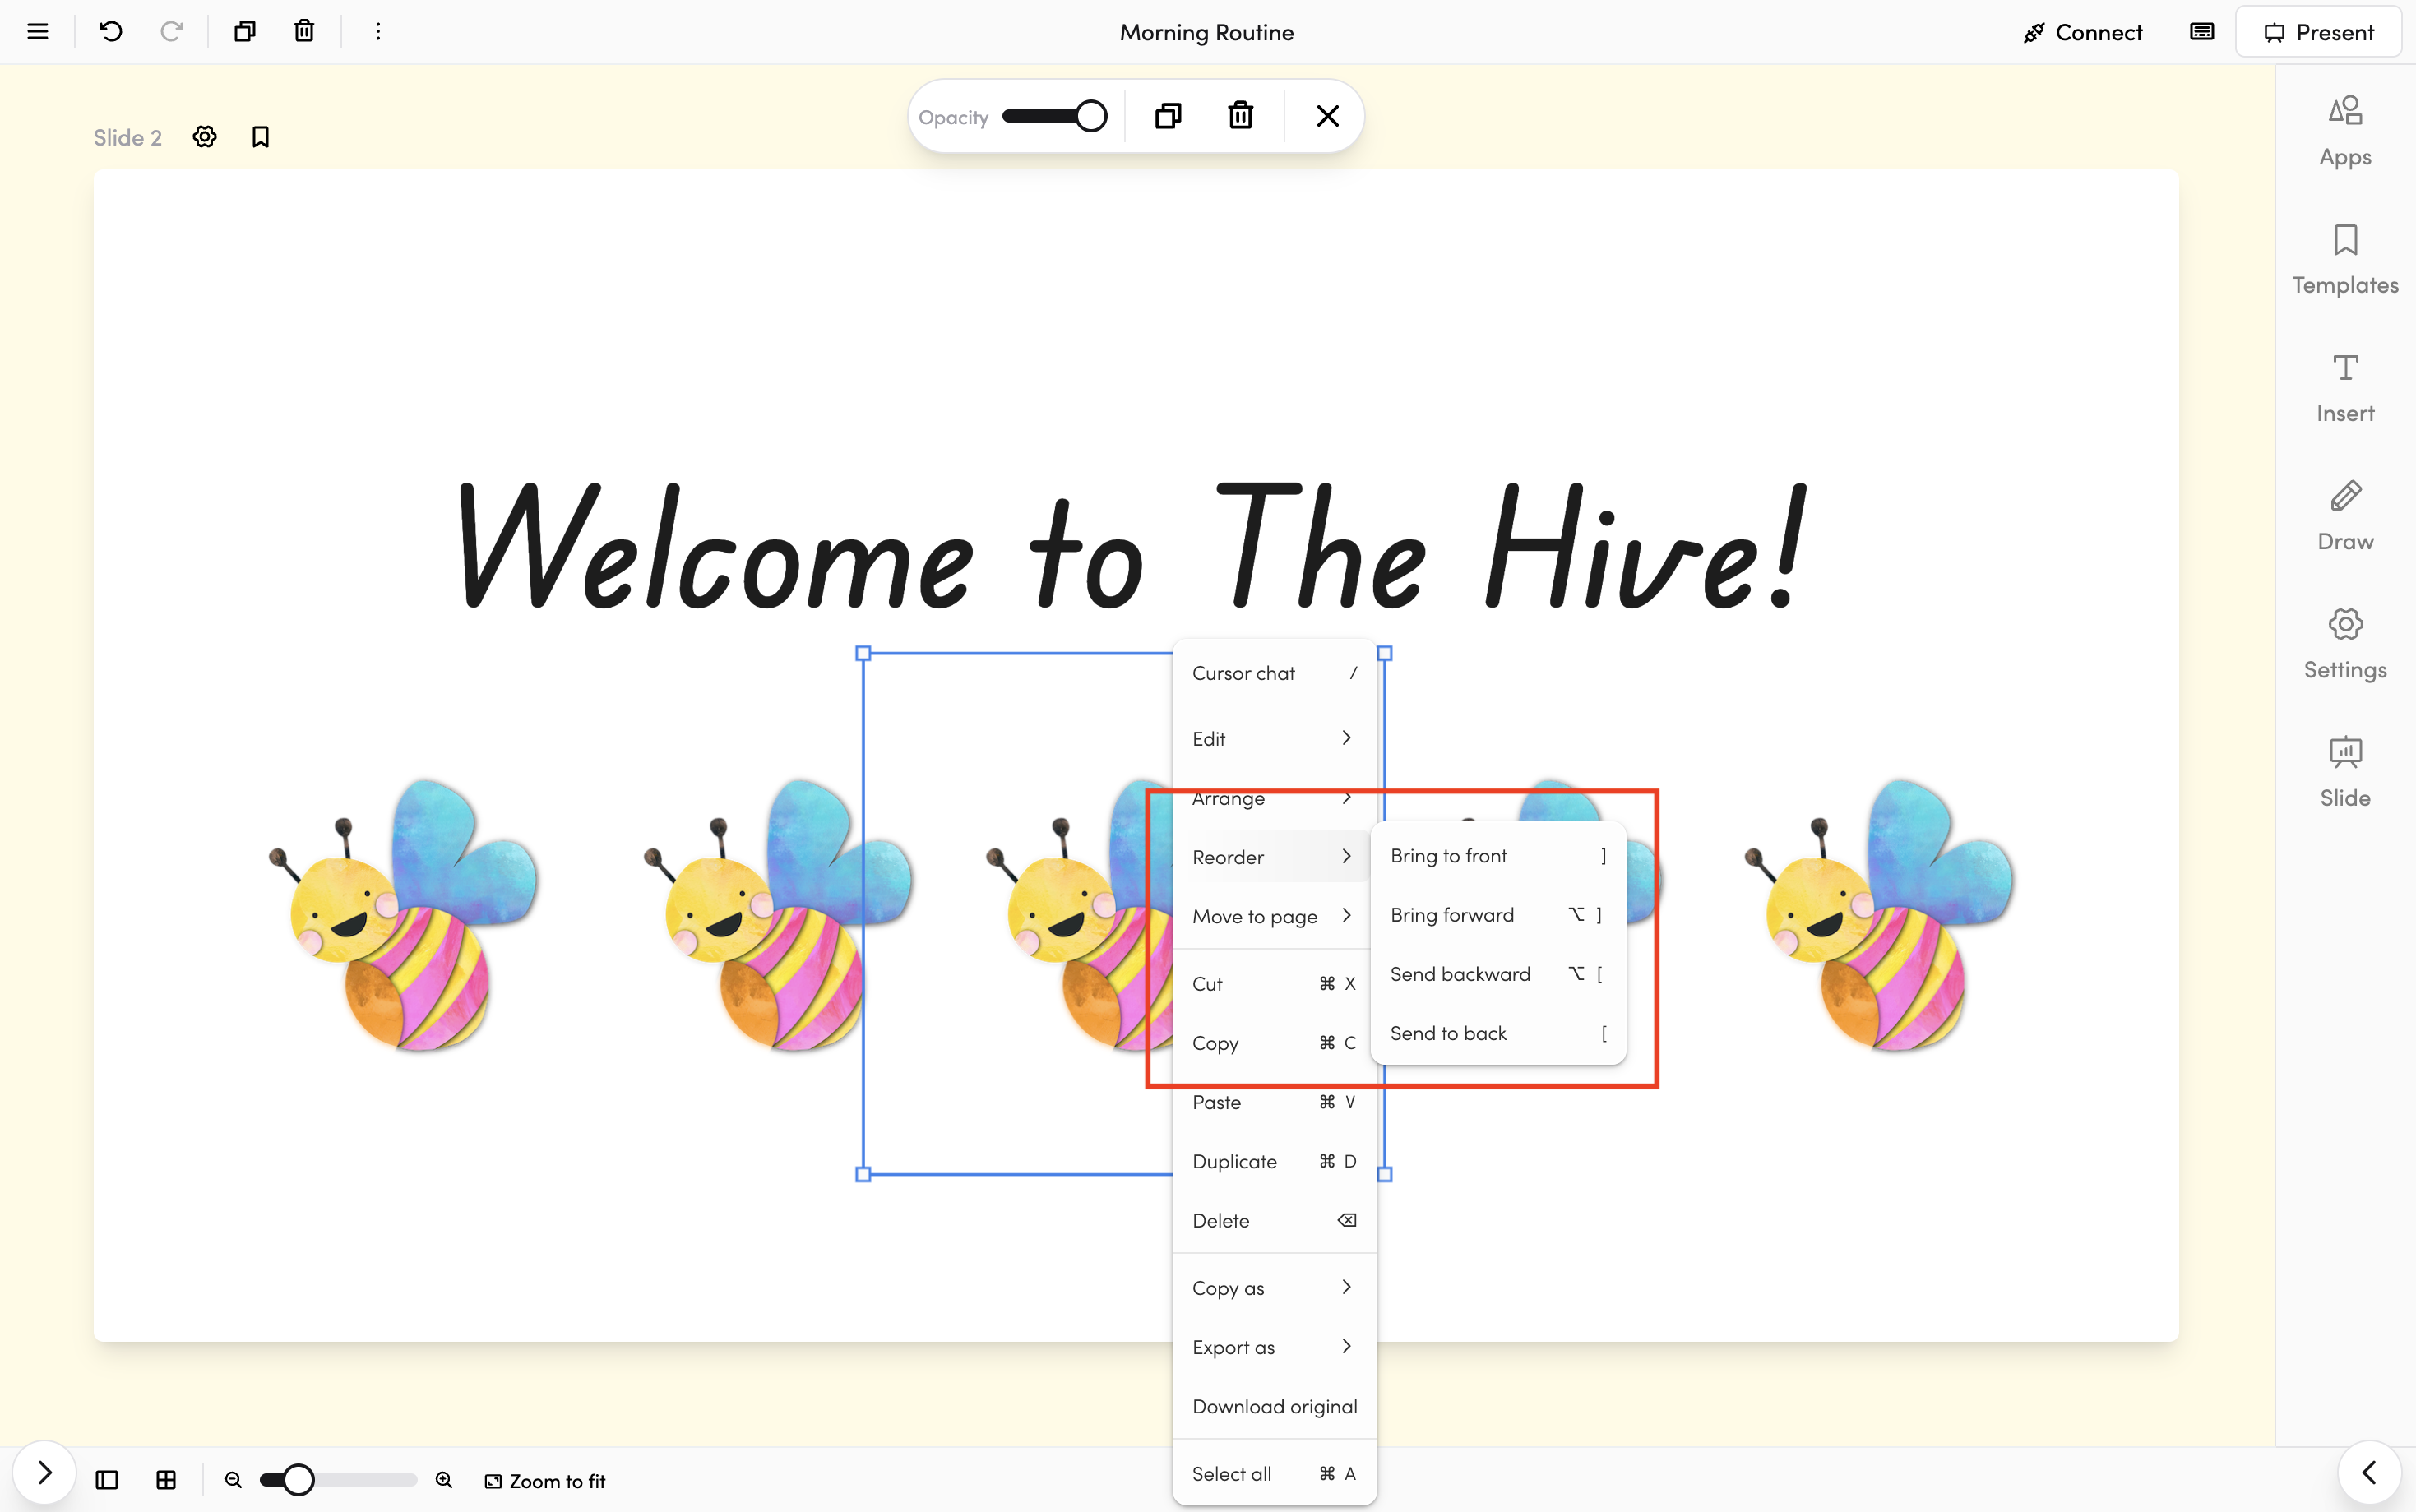This screenshot has width=2416, height=1512.
Task: Click the Zoom to fit button
Action: click(x=545, y=1481)
